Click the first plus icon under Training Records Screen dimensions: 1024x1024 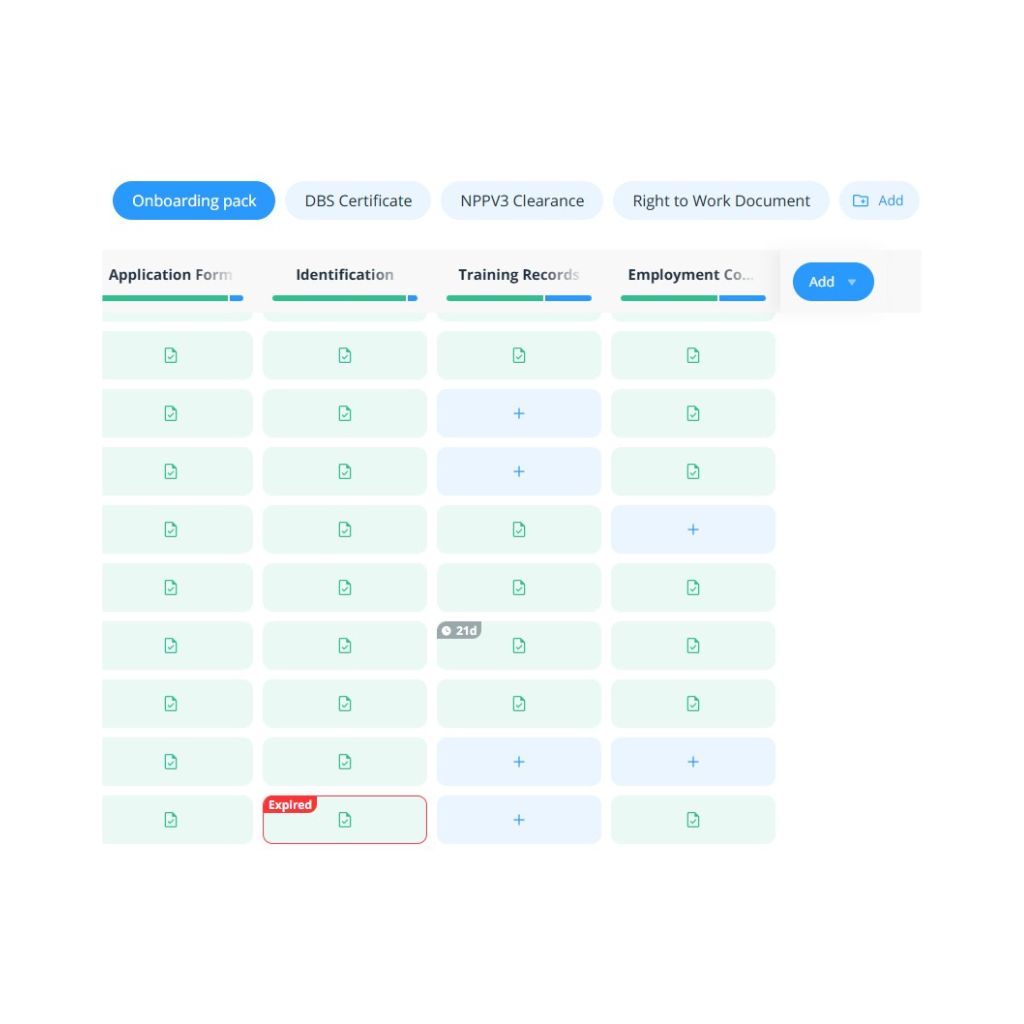click(x=519, y=414)
